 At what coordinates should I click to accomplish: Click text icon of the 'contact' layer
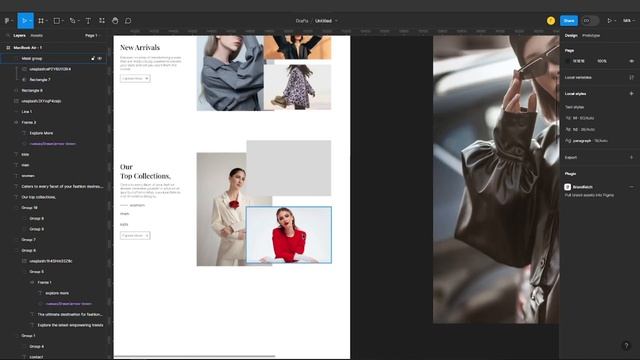[x=24, y=357]
